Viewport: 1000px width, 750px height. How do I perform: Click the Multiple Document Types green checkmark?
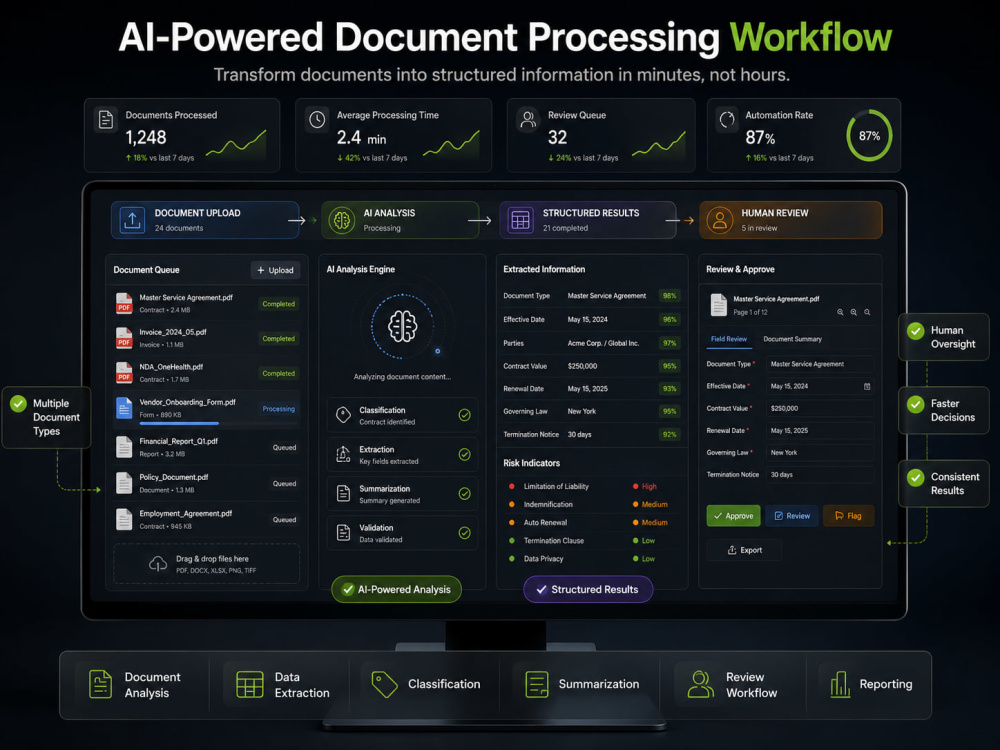pos(18,404)
